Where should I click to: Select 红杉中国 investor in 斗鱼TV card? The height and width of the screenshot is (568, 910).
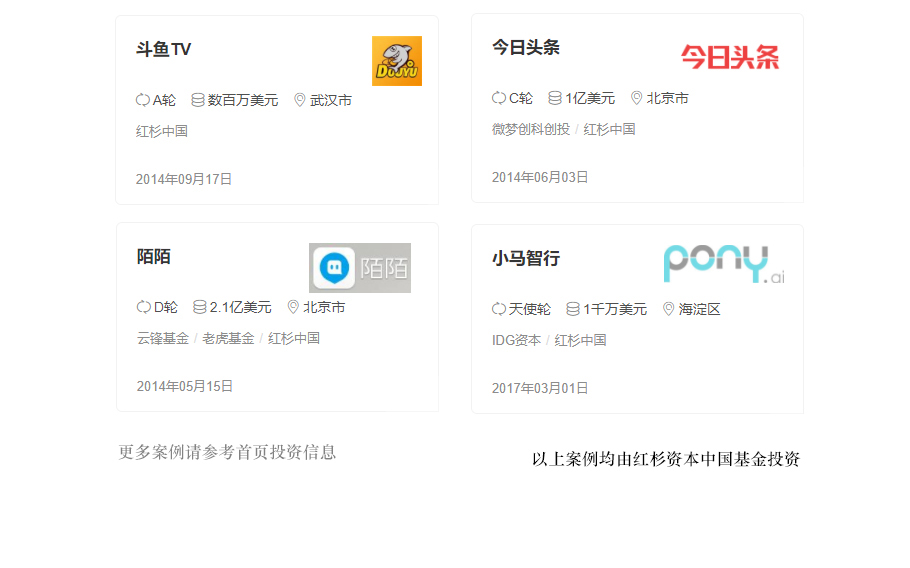pos(162,131)
